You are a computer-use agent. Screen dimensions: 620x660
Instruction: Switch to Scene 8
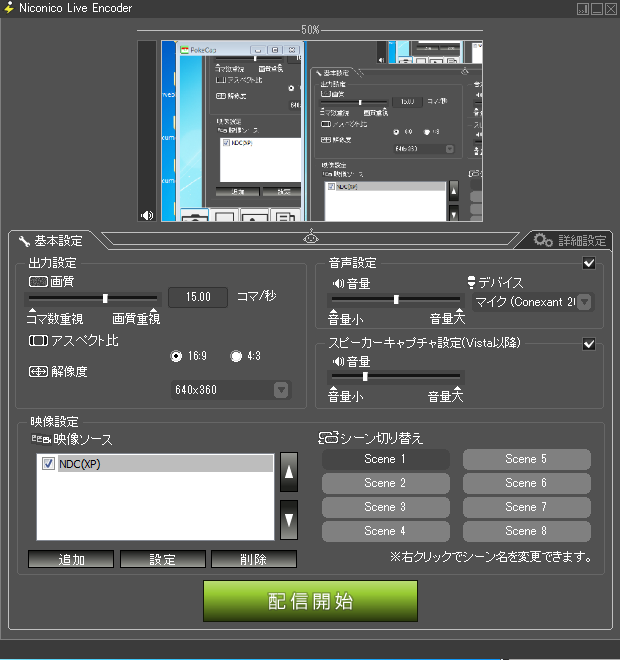tap(527, 531)
